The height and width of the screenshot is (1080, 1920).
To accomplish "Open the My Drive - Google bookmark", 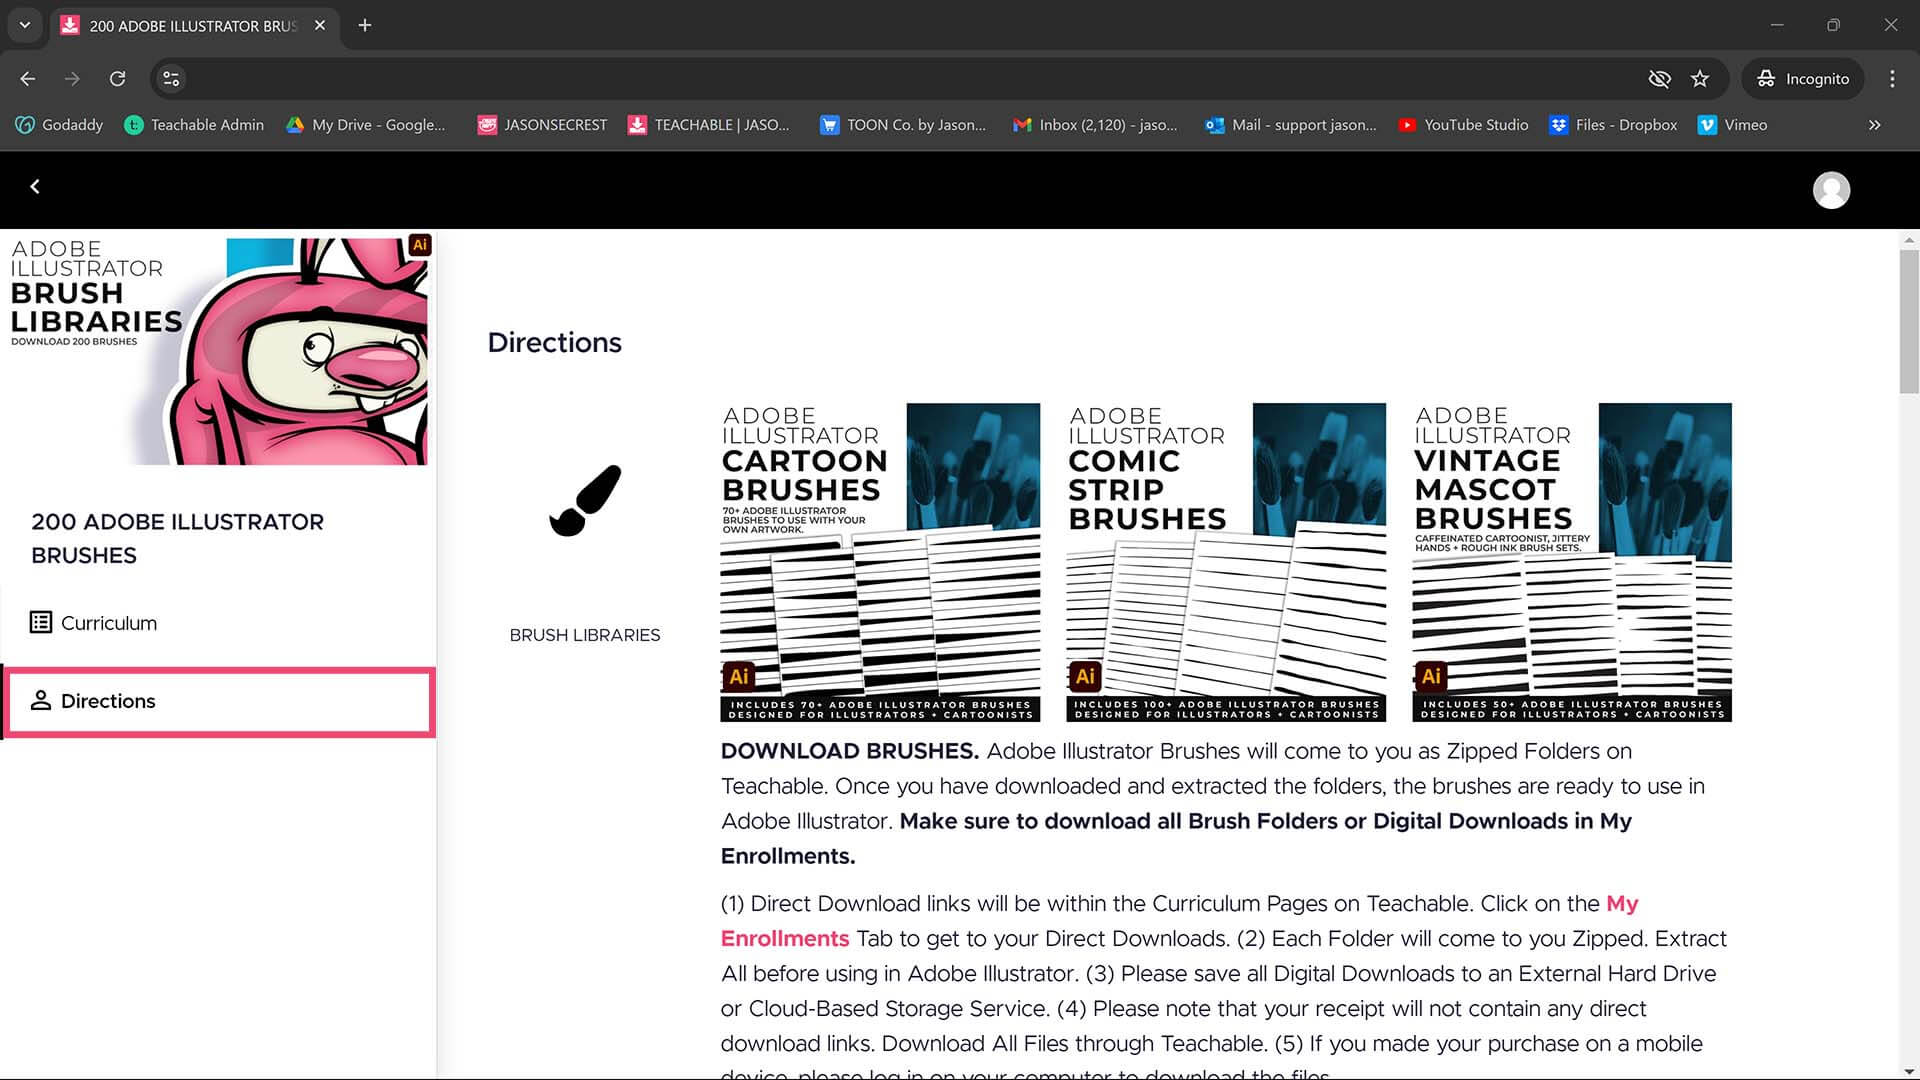I will point(366,125).
